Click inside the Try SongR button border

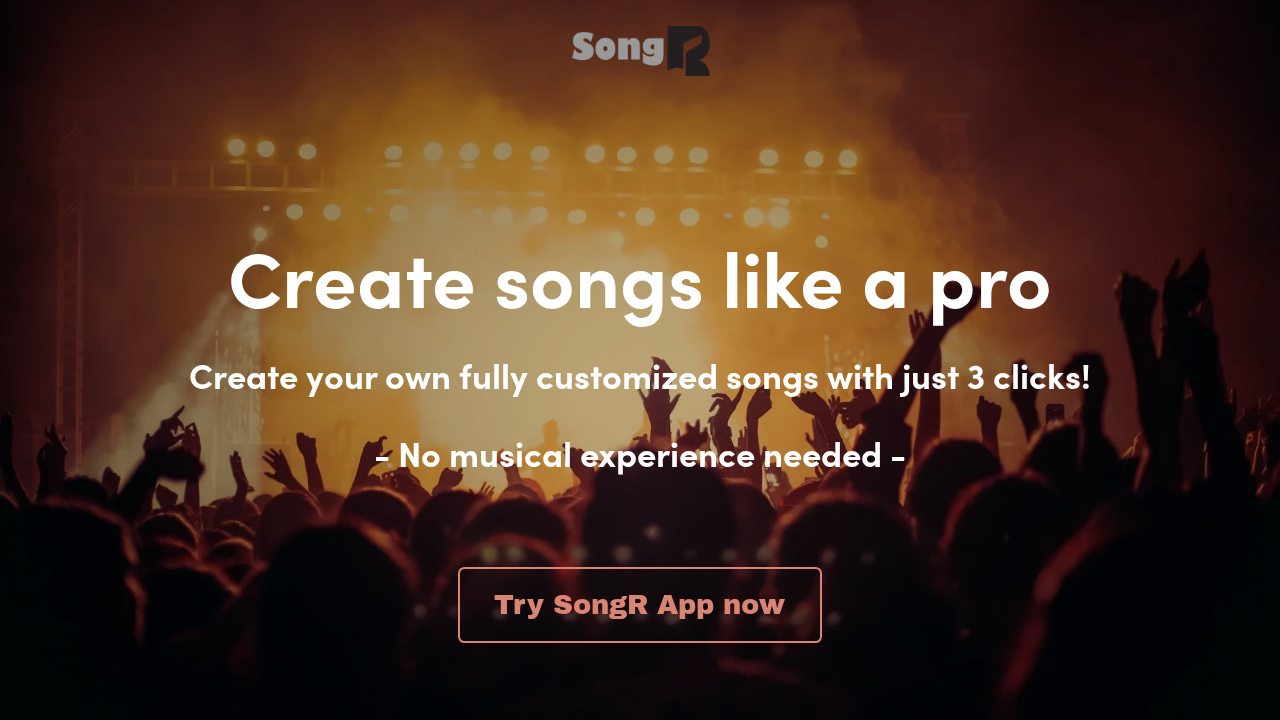pyautogui.click(x=640, y=605)
